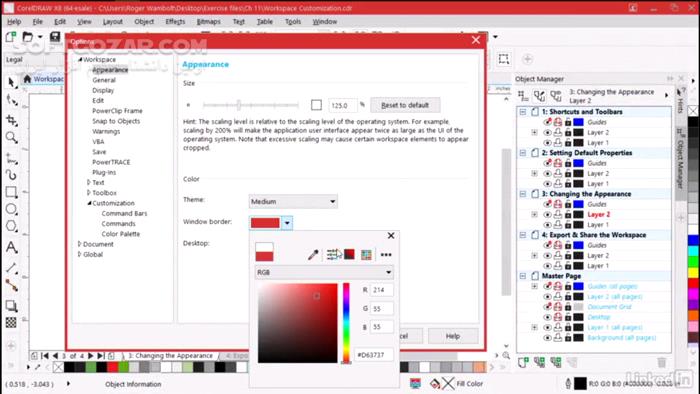This screenshot has width=700, height=394.
Task: Open the Effects menu
Action: pos(175,21)
